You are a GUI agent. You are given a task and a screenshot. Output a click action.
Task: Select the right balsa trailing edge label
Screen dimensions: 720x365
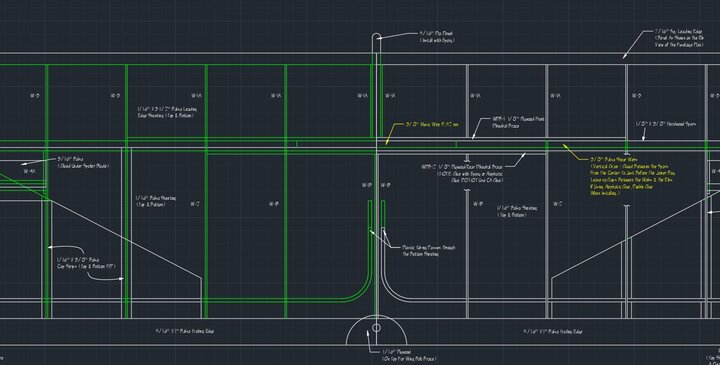tap(553, 331)
